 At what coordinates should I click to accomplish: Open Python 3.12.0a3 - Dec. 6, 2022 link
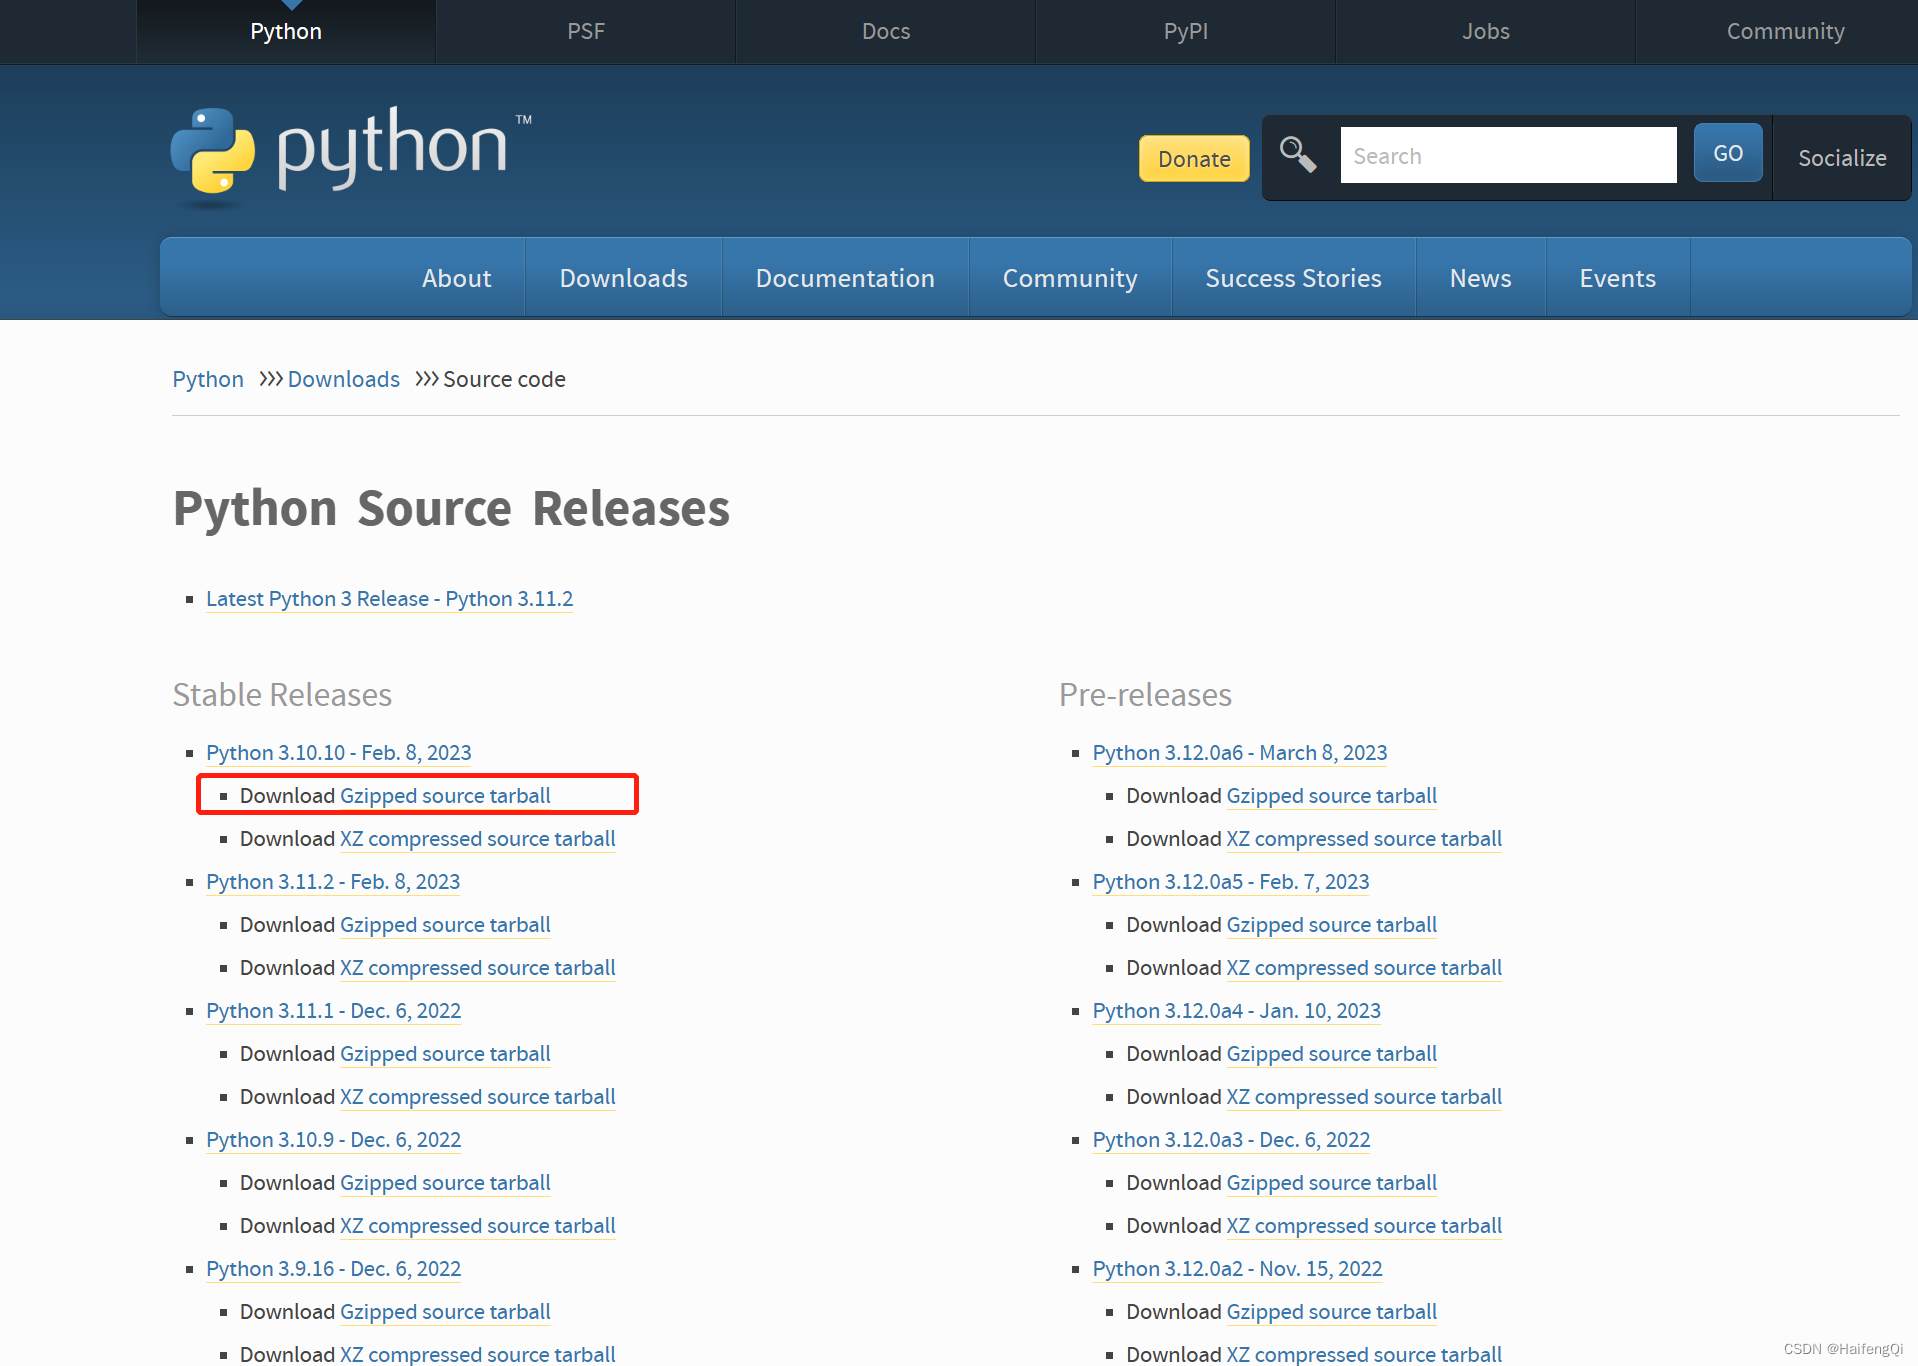(x=1231, y=1140)
